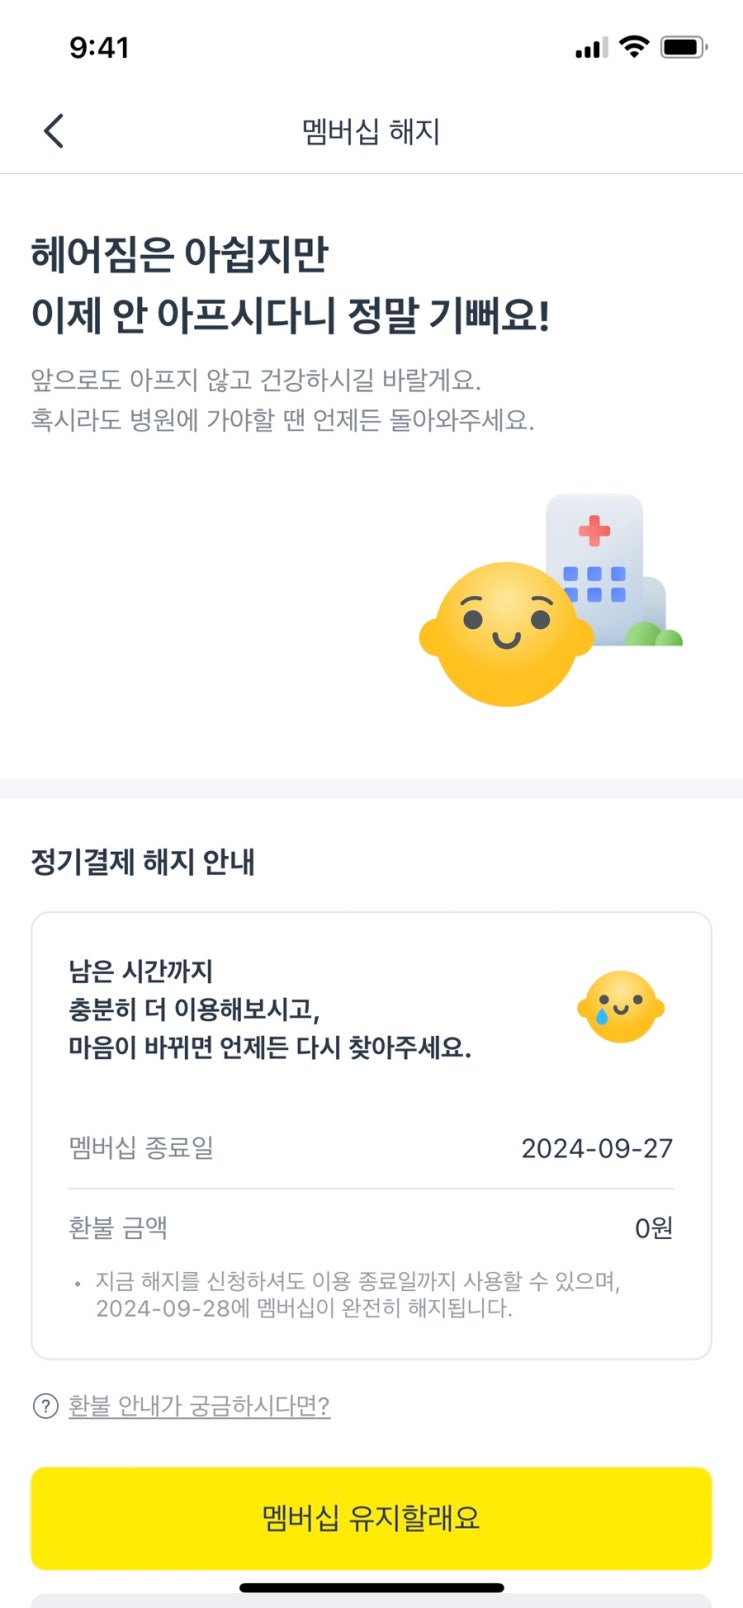Tap the smiling face with hospital illustration
This screenshot has width=743, height=1608.
coord(507,633)
